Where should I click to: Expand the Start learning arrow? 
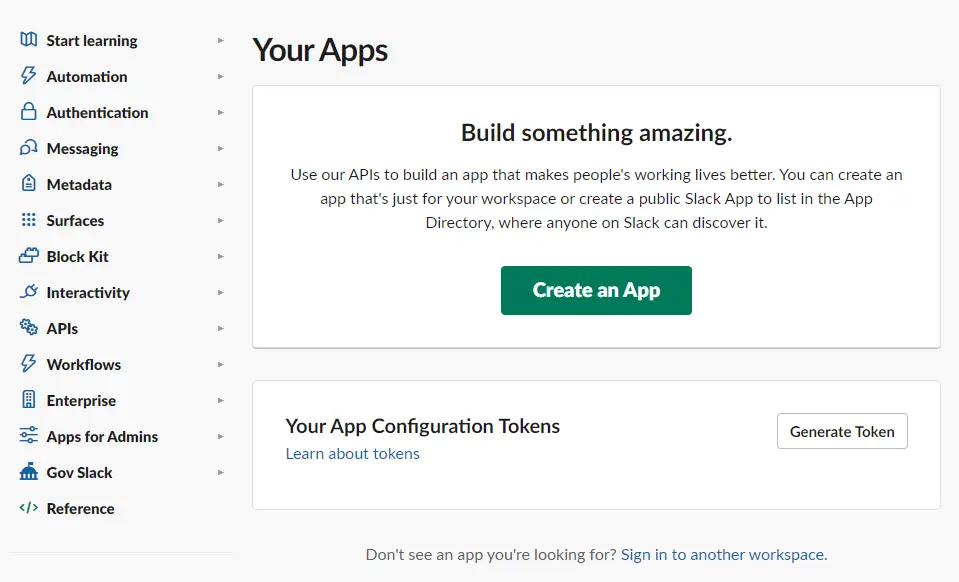(221, 40)
